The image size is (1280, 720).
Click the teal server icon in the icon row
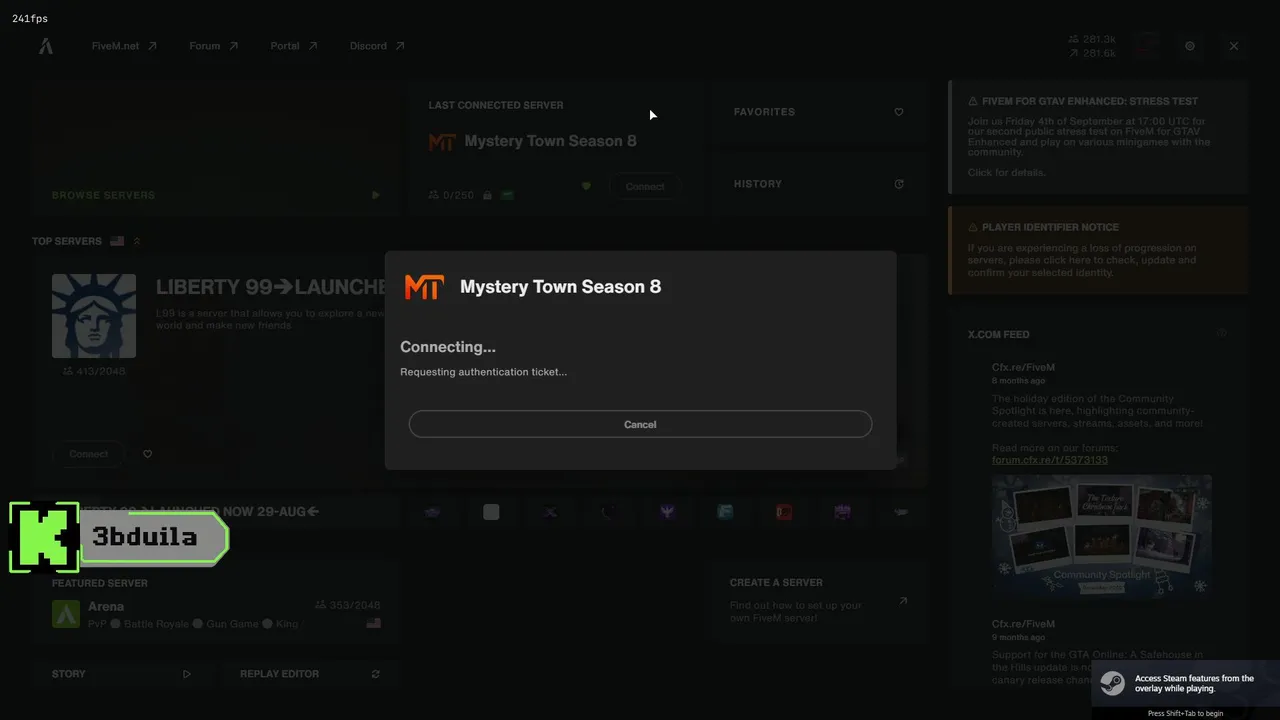tap(725, 512)
